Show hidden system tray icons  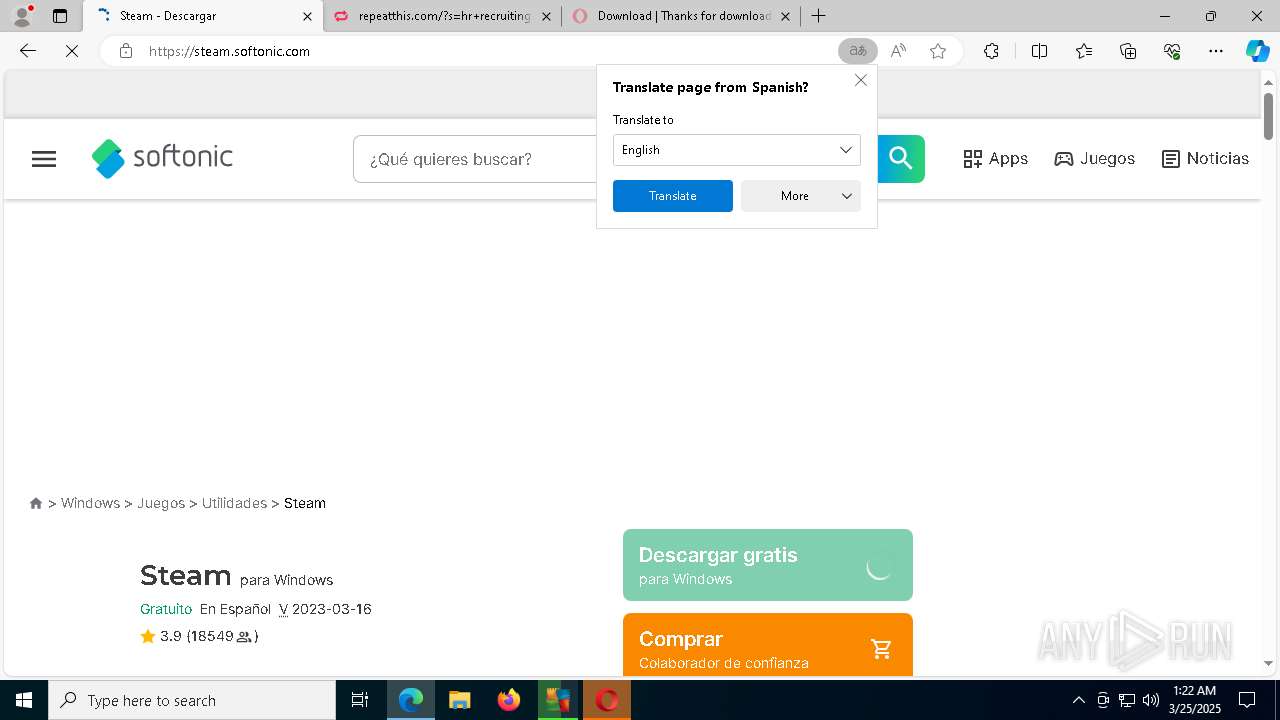1078,700
